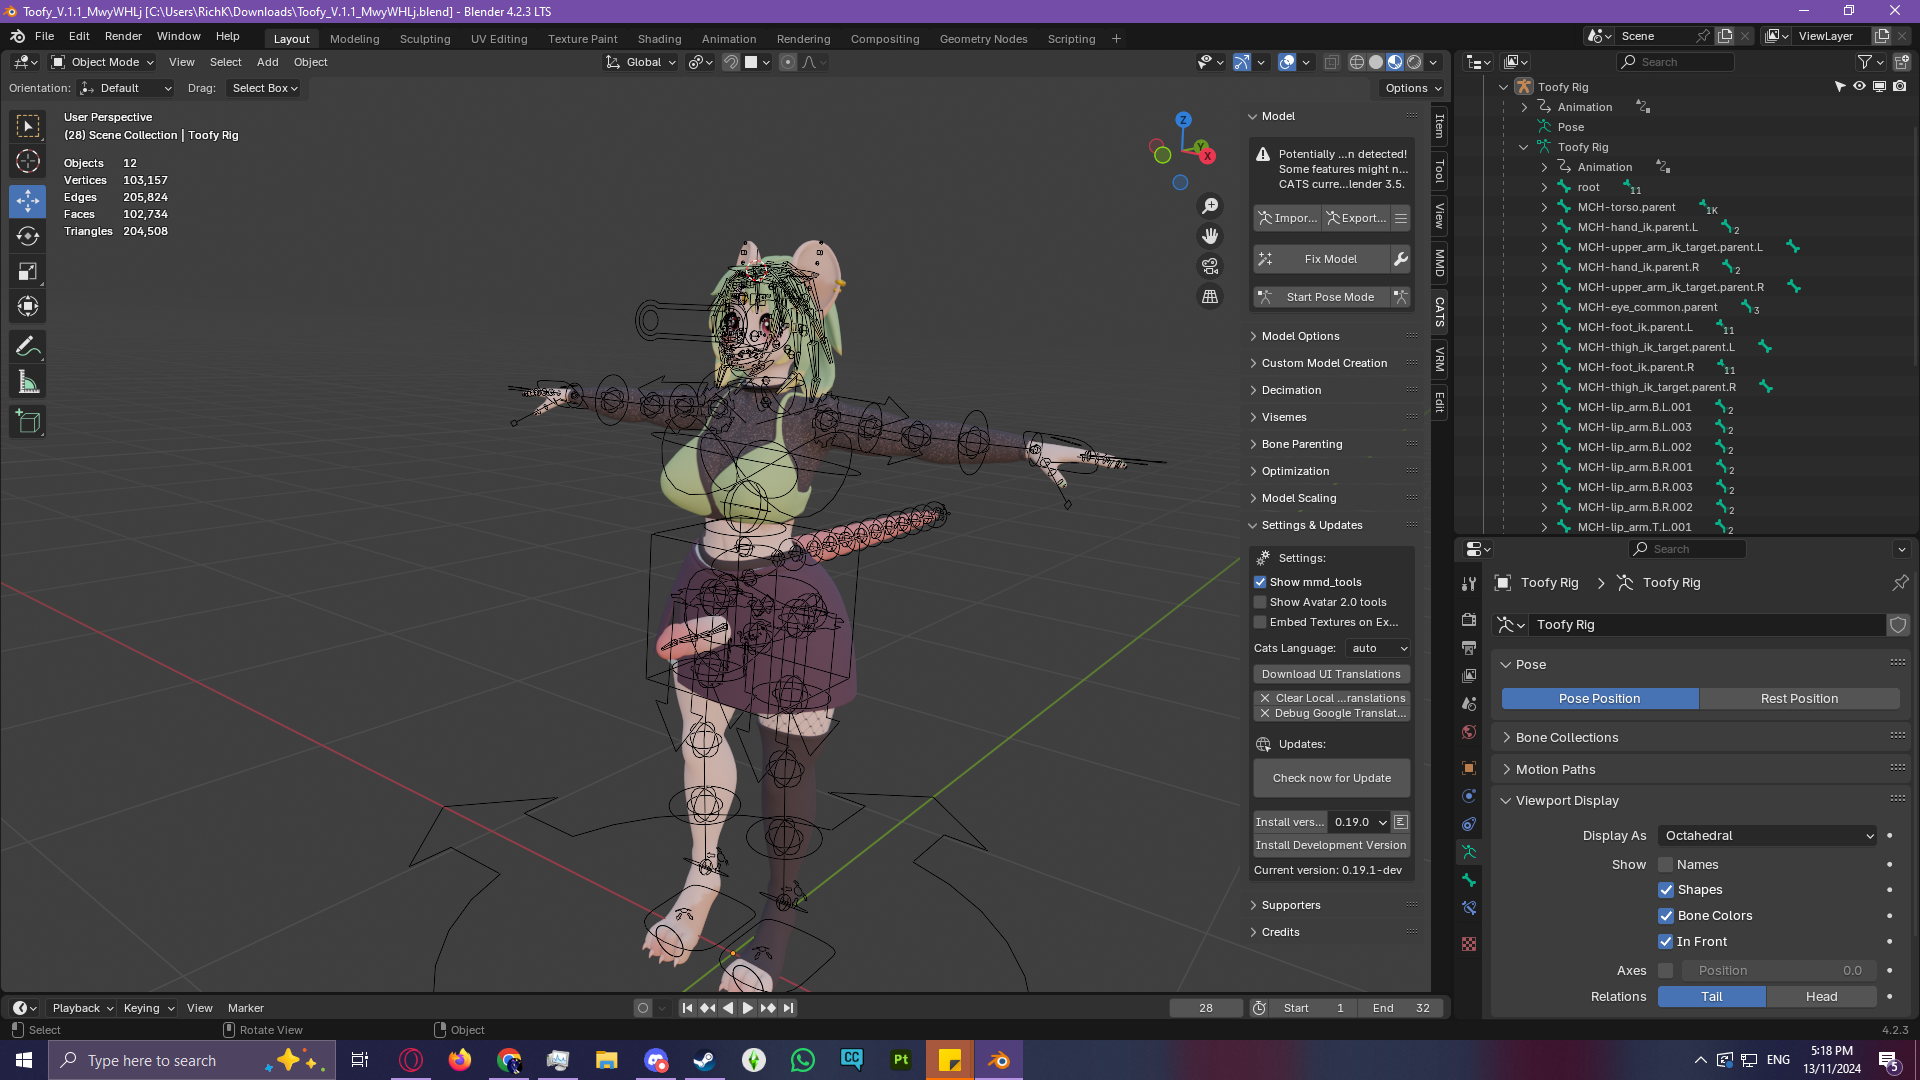Image resolution: width=1920 pixels, height=1080 pixels.
Task: Click the Select Box tool icon
Action: coord(28,126)
